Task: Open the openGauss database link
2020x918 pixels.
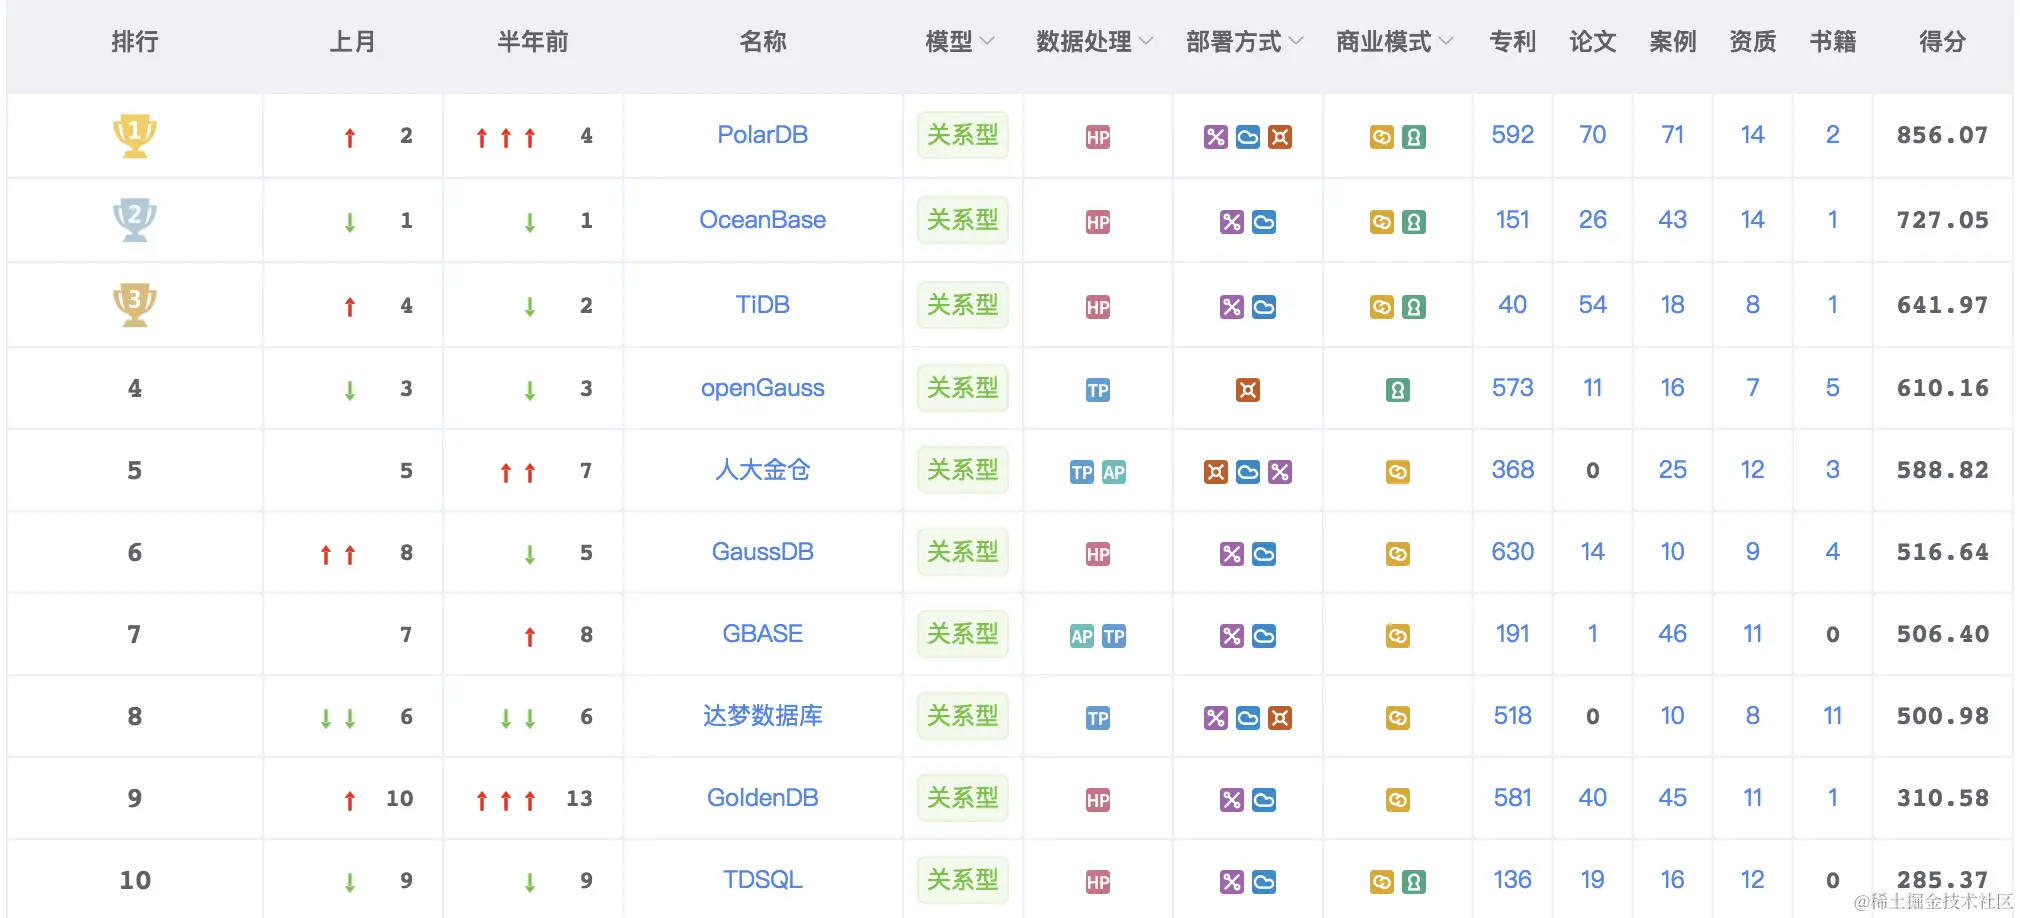Action: [x=763, y=388]
